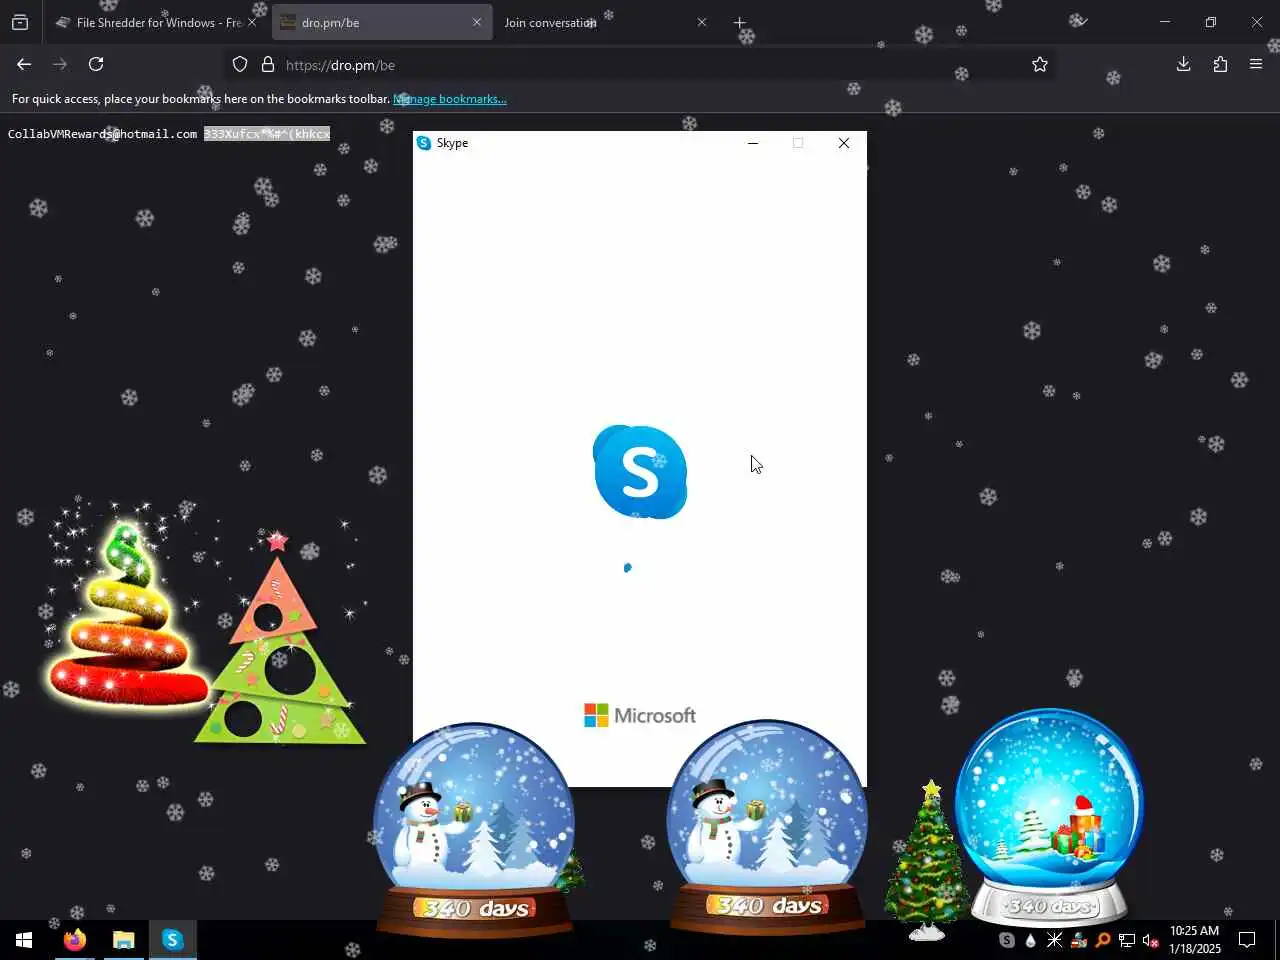
Task: Reload the current page
Action: [x=96, y=64]
